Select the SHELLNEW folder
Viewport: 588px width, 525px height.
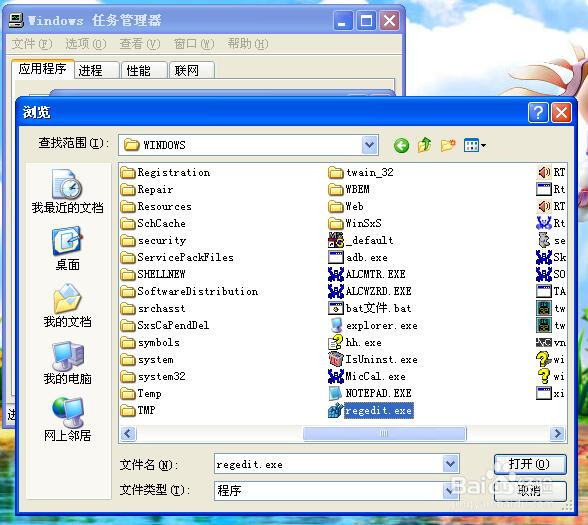tap(153, 274)
